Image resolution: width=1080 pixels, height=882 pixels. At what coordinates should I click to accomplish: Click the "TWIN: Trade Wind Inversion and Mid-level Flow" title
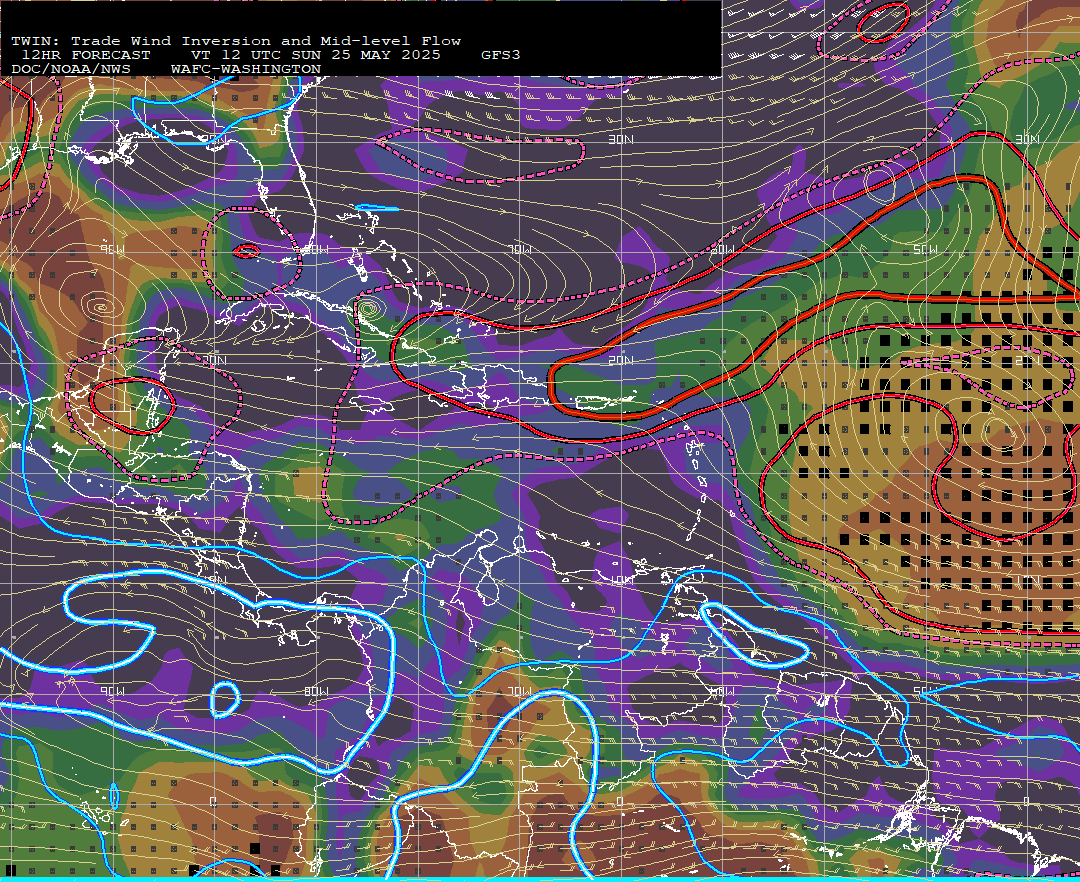pyautogui.click(x=236, y=41)
